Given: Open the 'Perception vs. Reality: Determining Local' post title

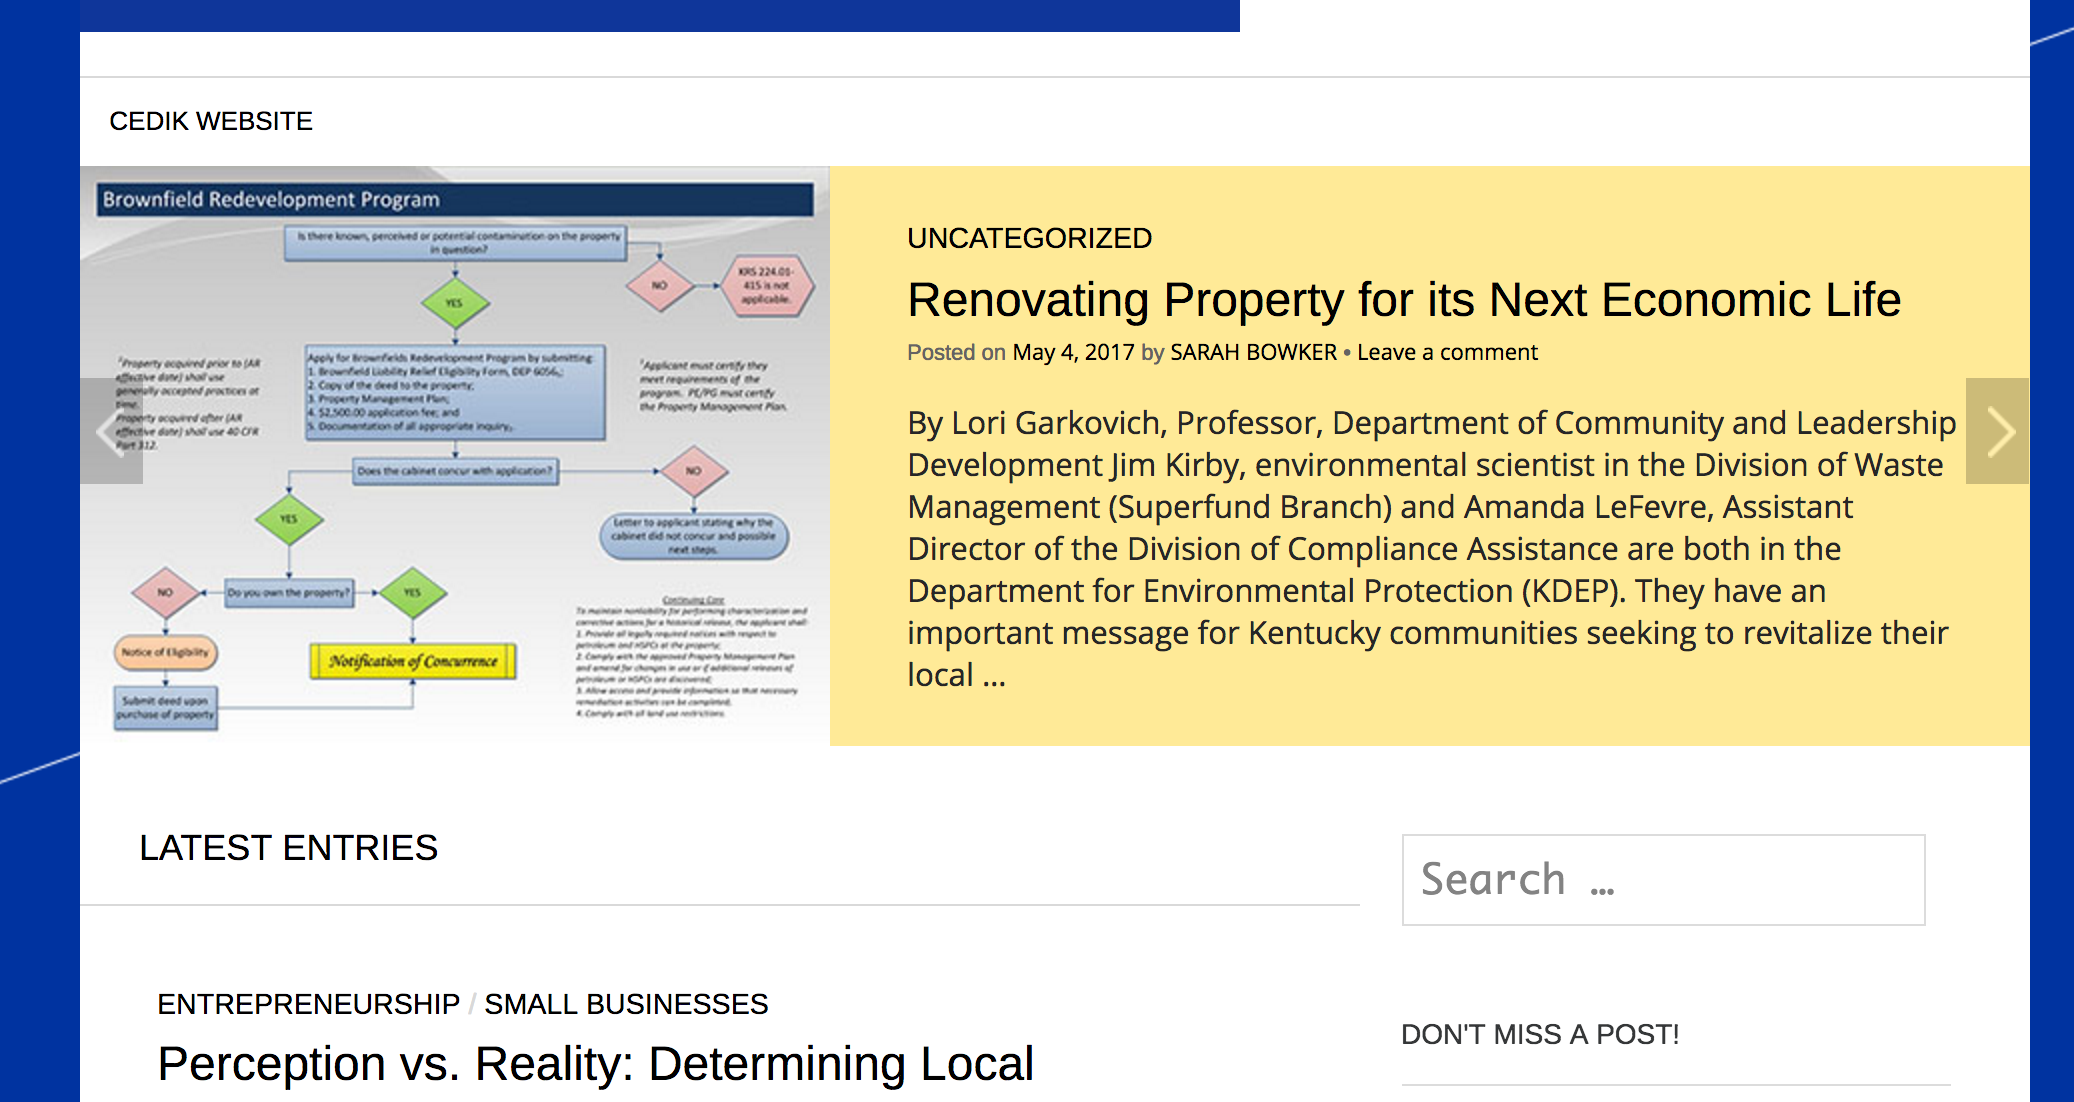Looking at the screenshot, I should pos(595,1064).
